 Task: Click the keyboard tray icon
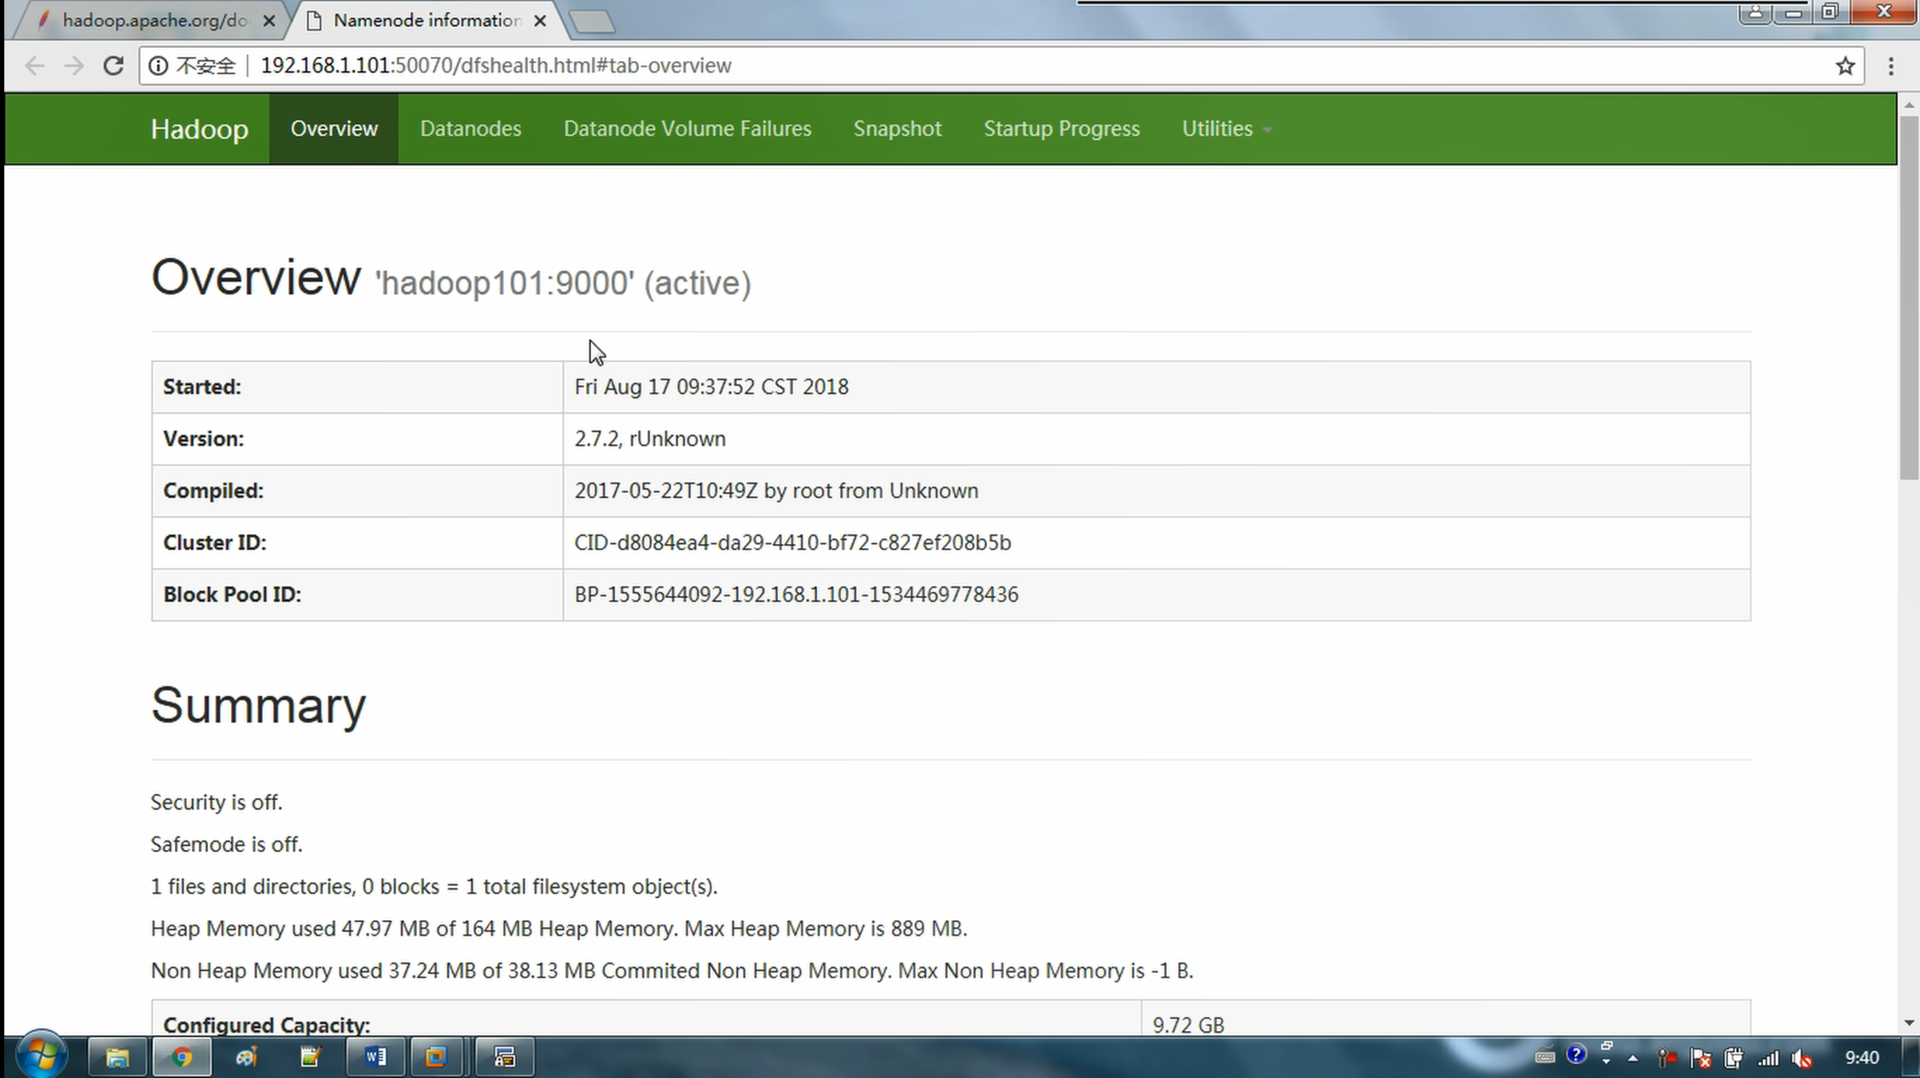[1545, 1057]
